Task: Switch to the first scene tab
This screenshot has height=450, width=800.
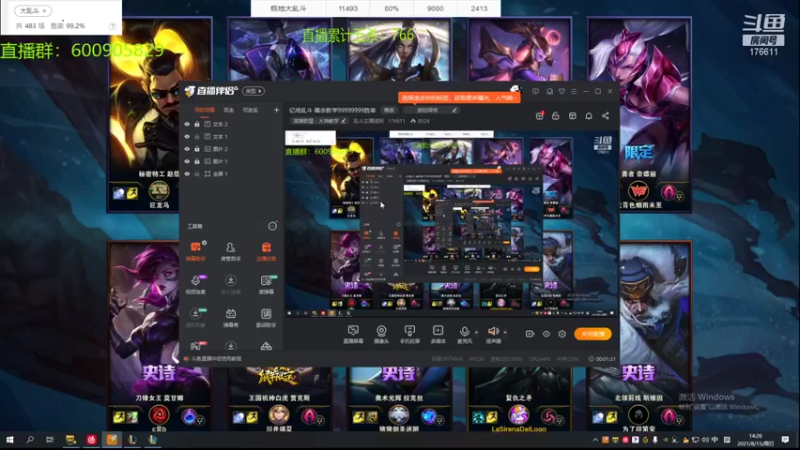Action: pos(205,110)
